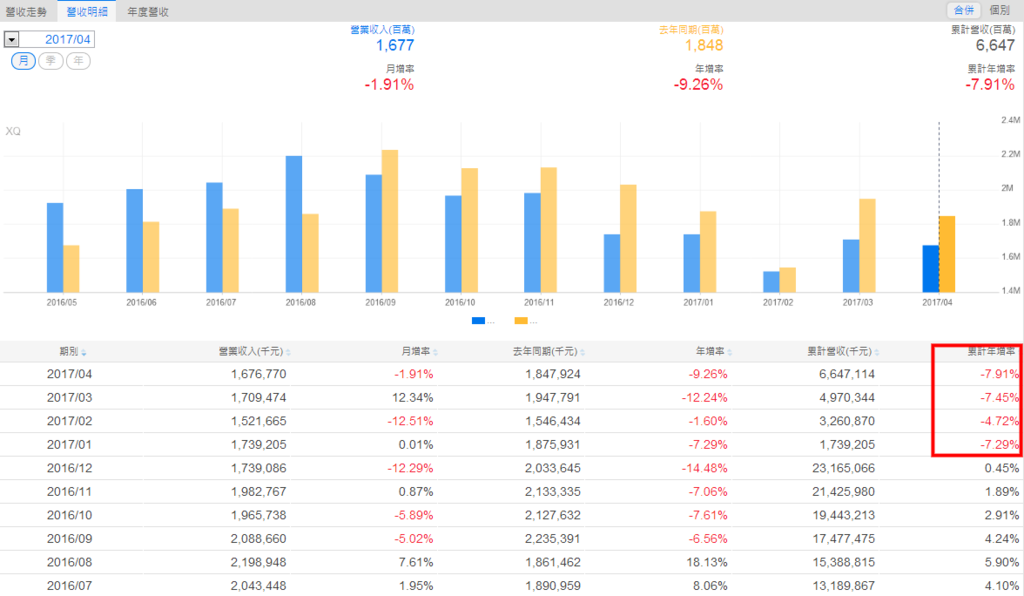Click the blue revenue bar for 2017/02
Viewport: 1024px width, 596px height.
(771, 282)
